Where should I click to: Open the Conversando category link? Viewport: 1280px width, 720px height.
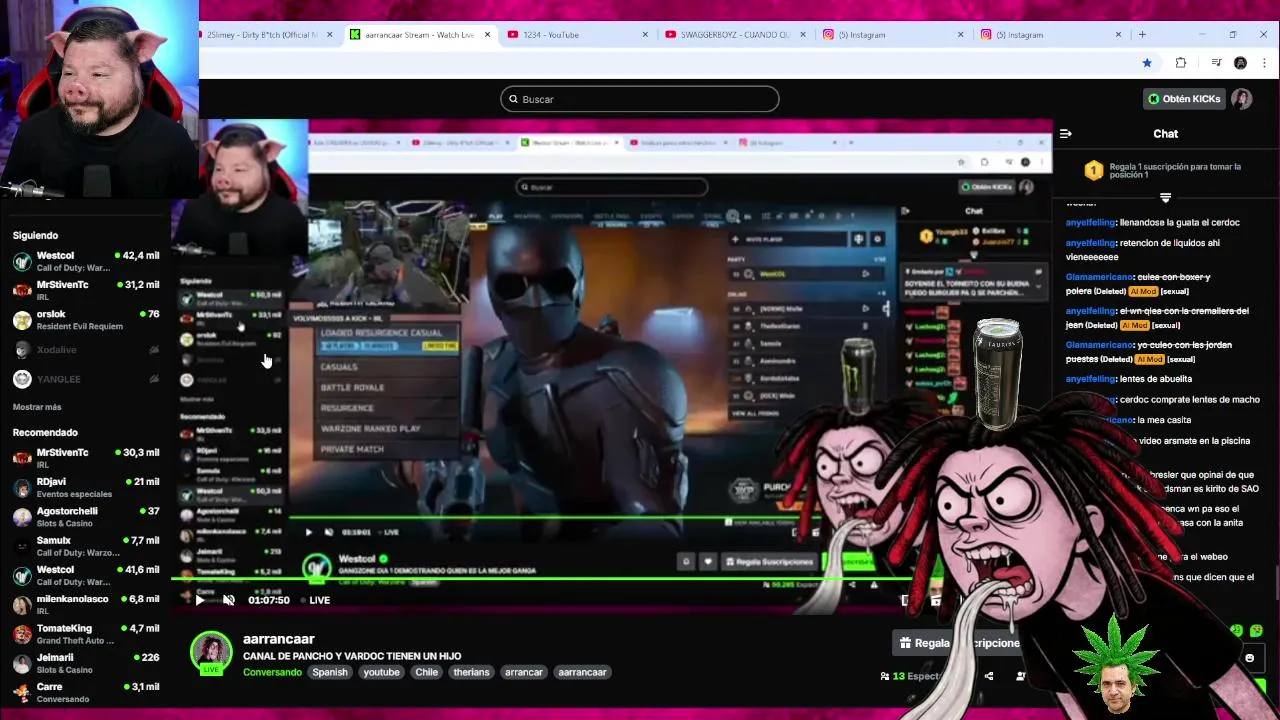272,672
